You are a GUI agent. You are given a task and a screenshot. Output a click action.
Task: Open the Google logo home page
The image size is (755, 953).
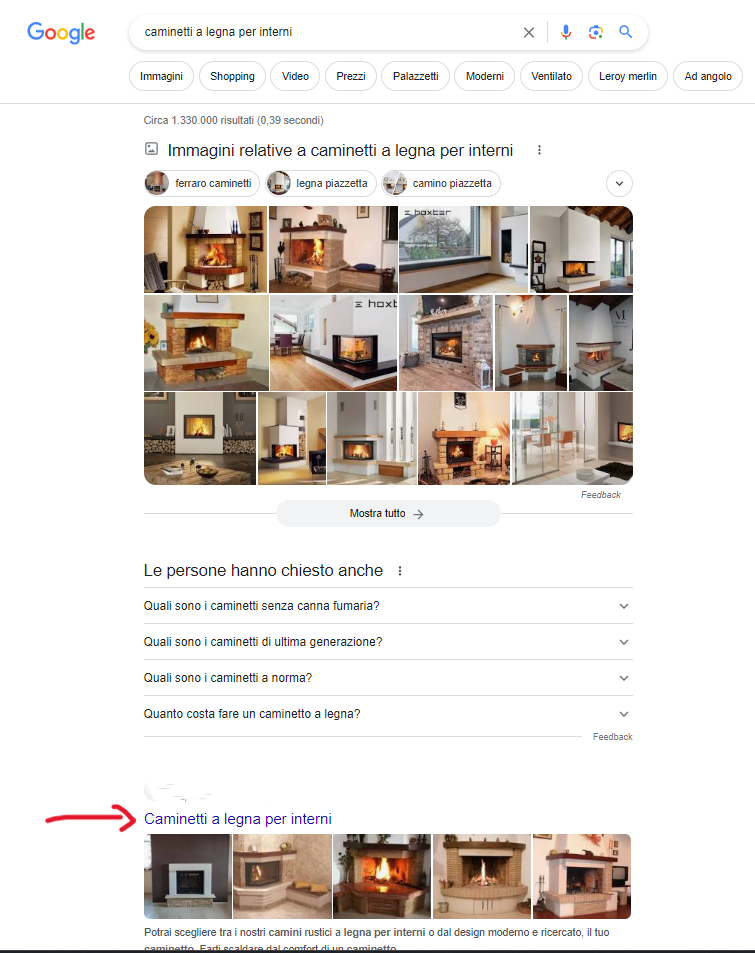click(x=61, y=32)
